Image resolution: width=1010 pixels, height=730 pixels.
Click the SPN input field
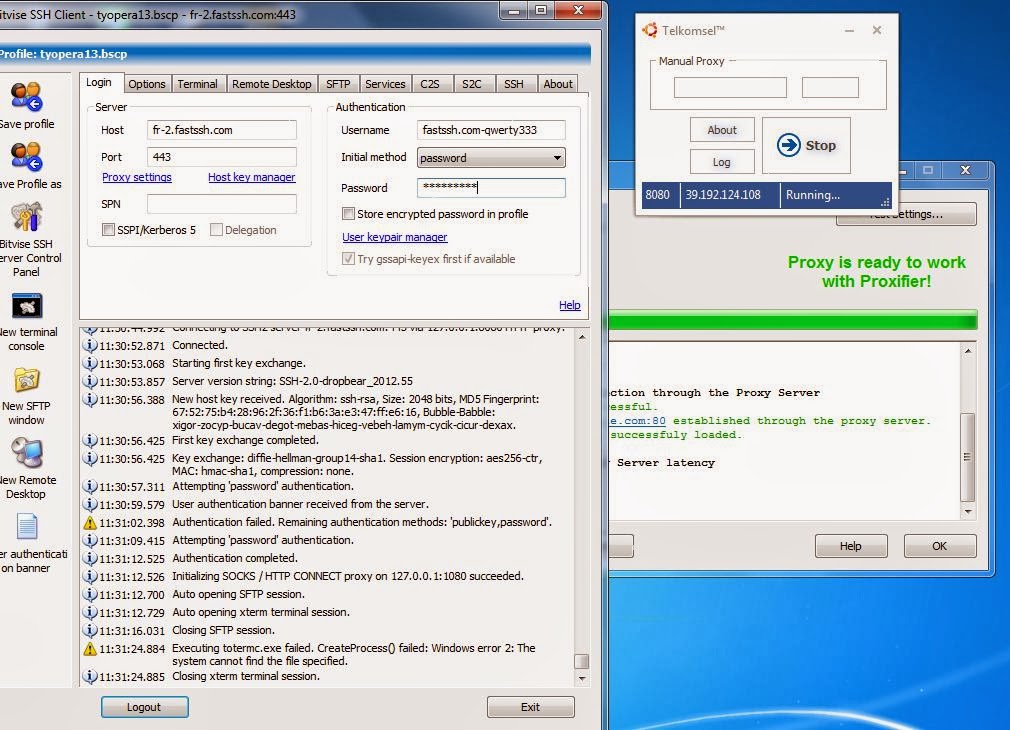point(222,204)
